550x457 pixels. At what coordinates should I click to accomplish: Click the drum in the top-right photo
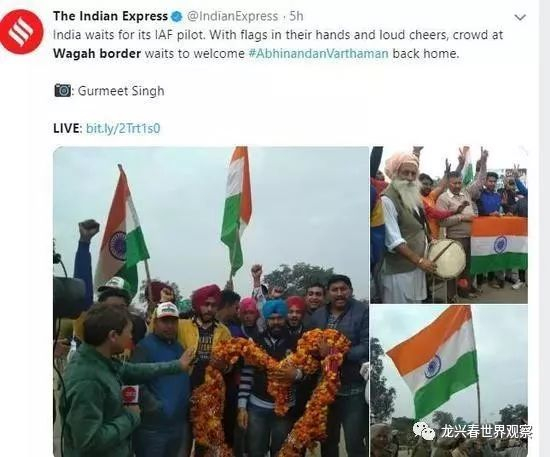coord(447,258)
